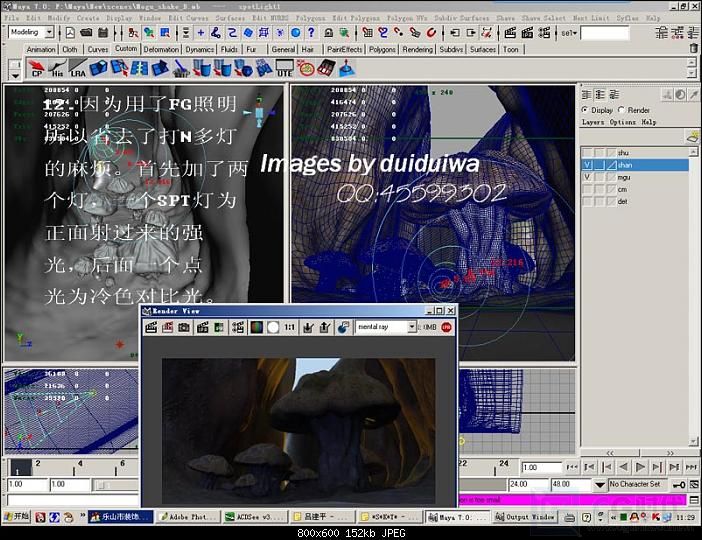Open the mental ray renderer dropdown
The height and width of the screenshot is (540, 702).
[x=412, y=327]
